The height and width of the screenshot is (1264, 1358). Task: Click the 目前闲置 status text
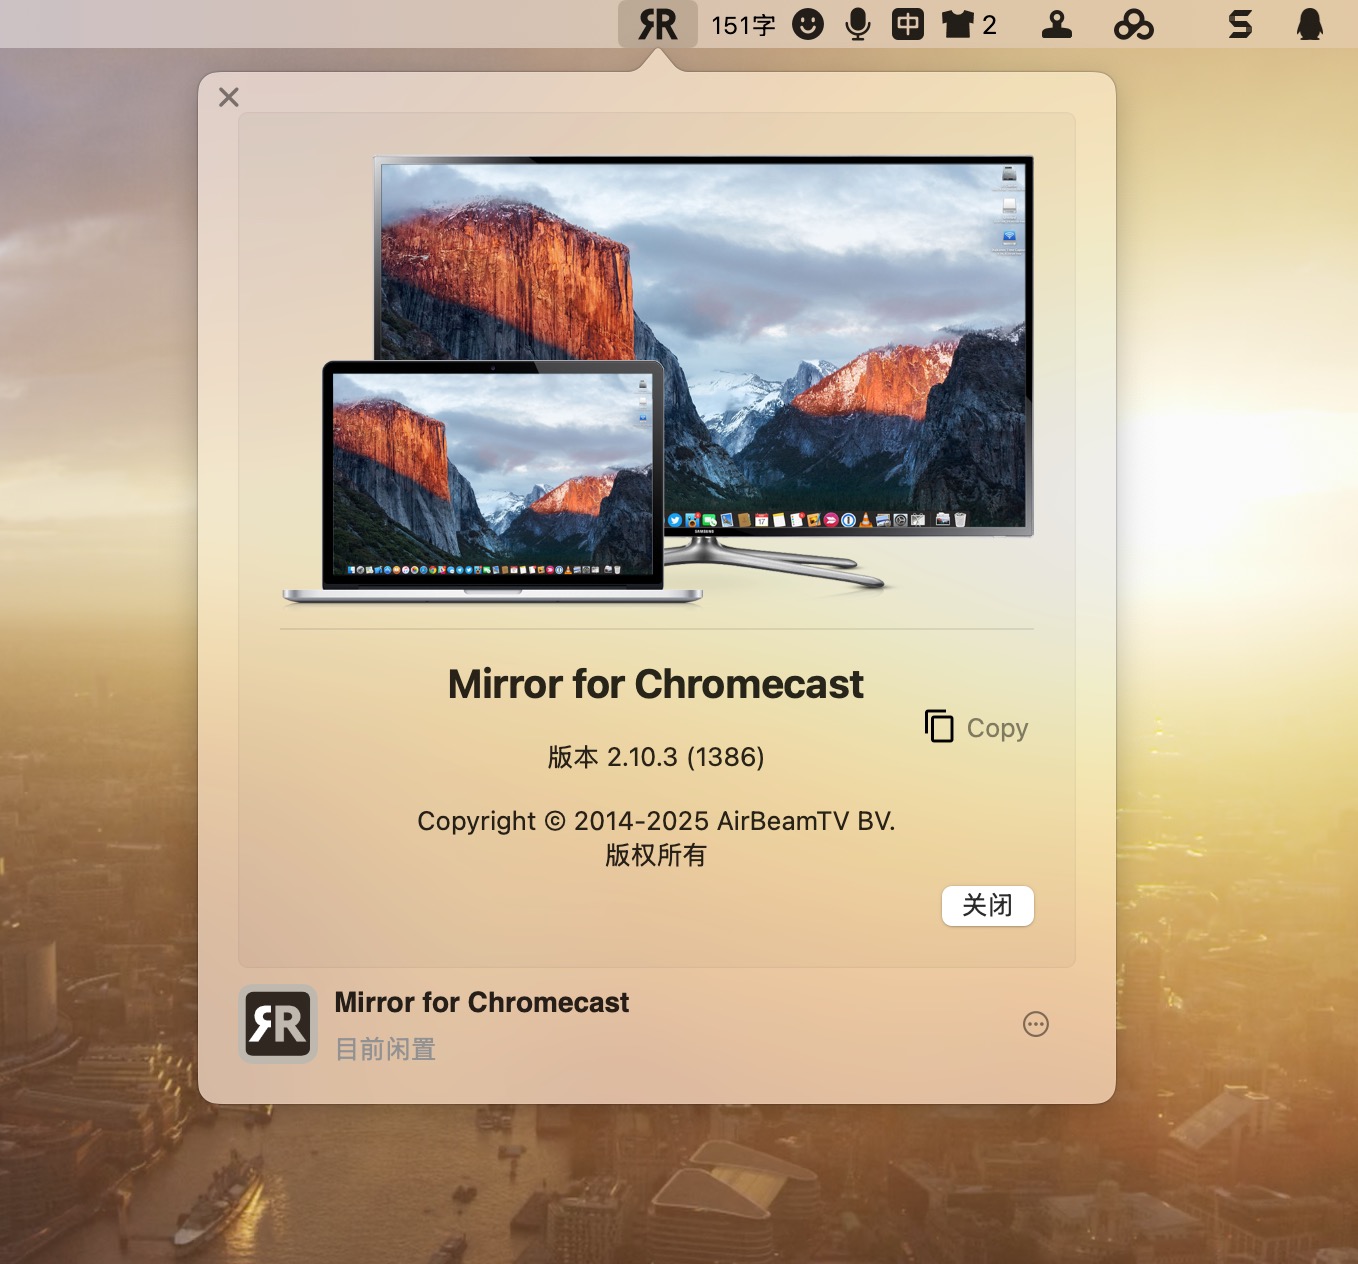tap(385, 1049)
